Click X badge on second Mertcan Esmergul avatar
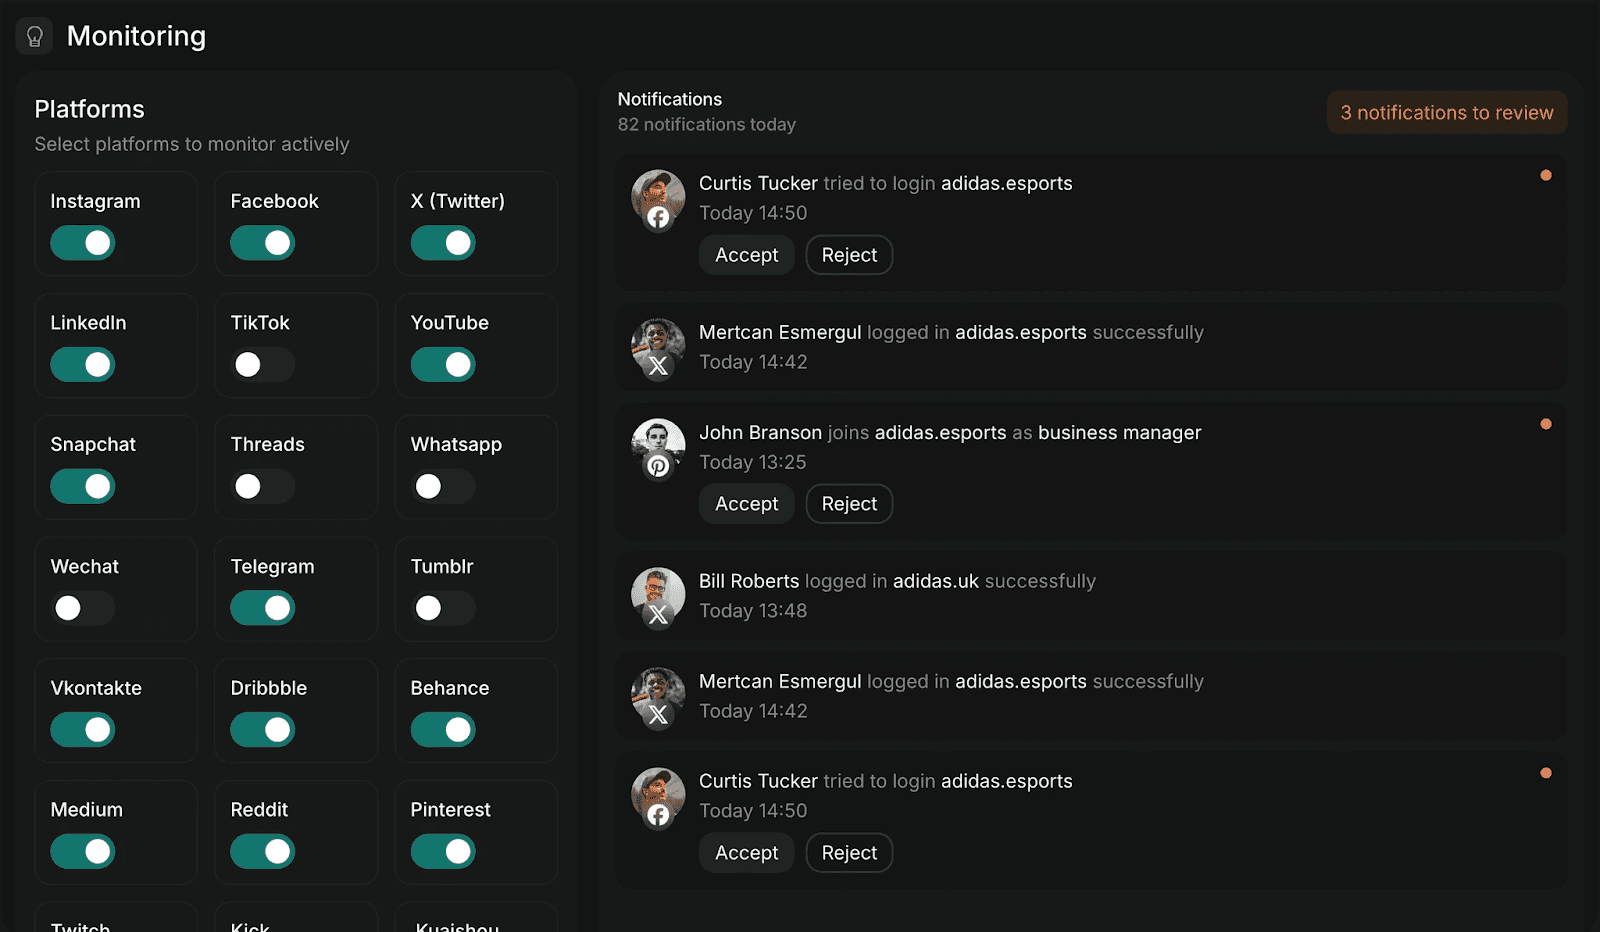 (658, 715)
